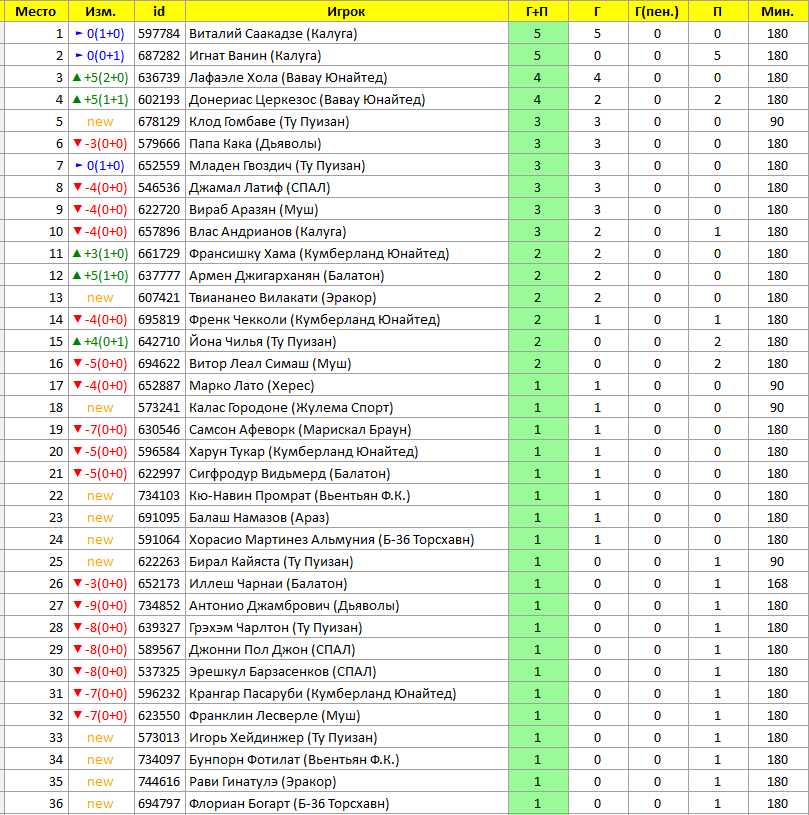The width and height of the screenshot is (809, 815).
Task: Click the 'Игрок' column header
Action: (x=346, y=11)
